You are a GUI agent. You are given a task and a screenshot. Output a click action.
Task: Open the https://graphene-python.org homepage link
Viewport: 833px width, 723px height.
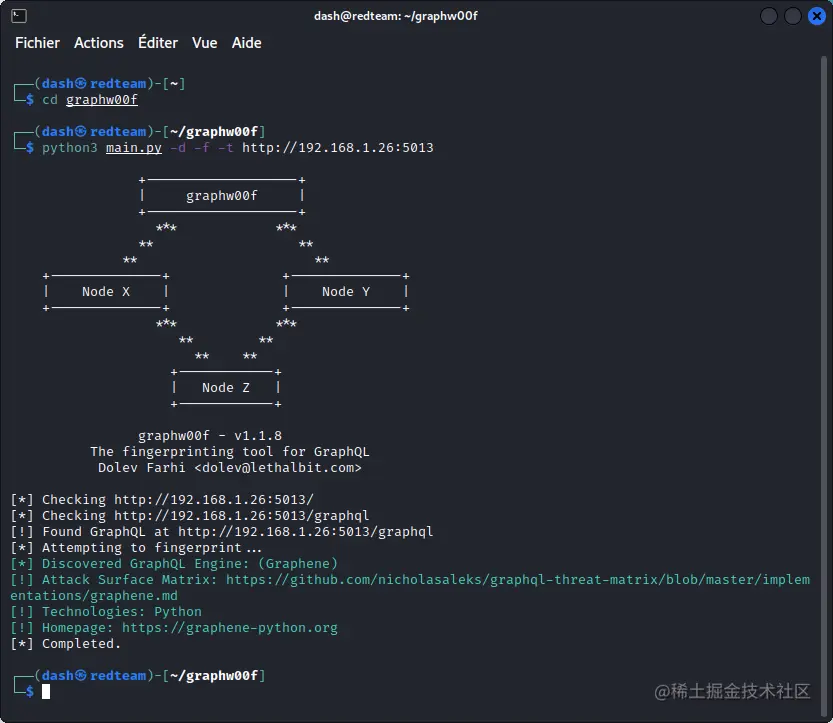[230, 628]
